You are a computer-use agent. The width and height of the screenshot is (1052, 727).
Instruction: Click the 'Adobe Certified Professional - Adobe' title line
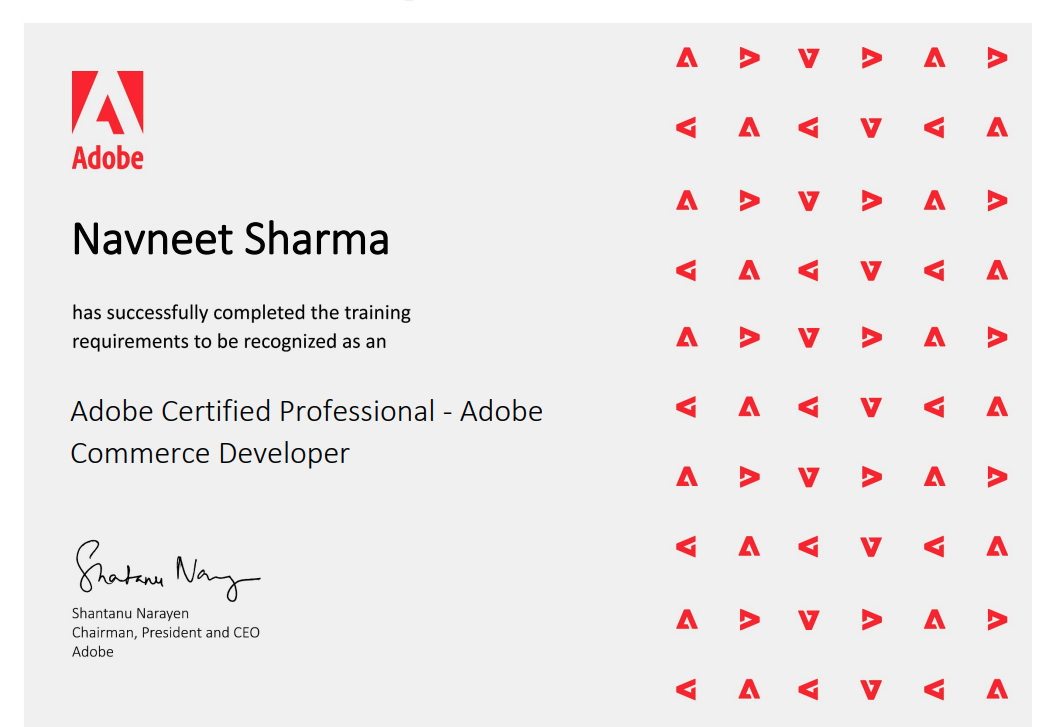(x=306, y=411)
